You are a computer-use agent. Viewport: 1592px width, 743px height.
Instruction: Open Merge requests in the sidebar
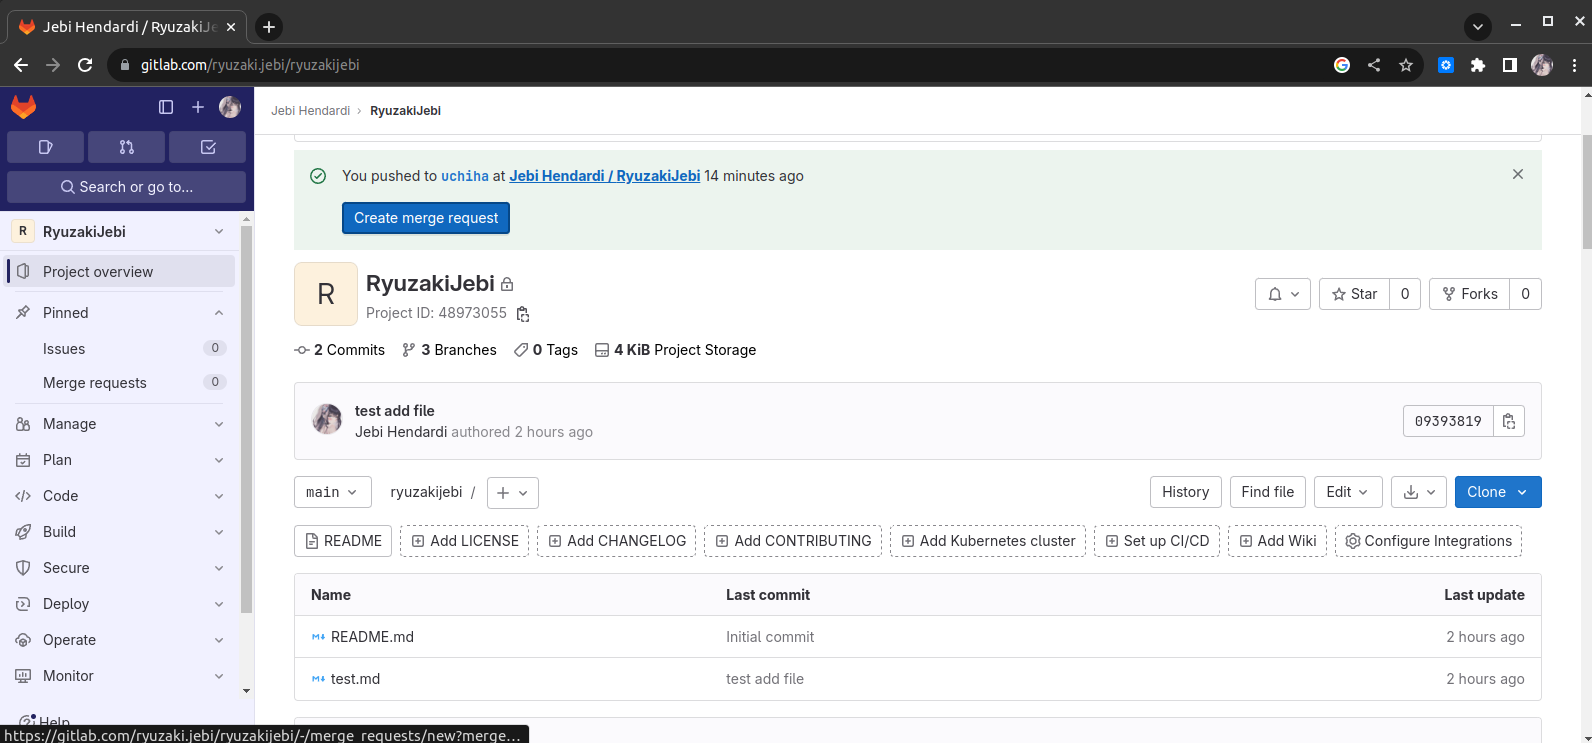point(120,382)
